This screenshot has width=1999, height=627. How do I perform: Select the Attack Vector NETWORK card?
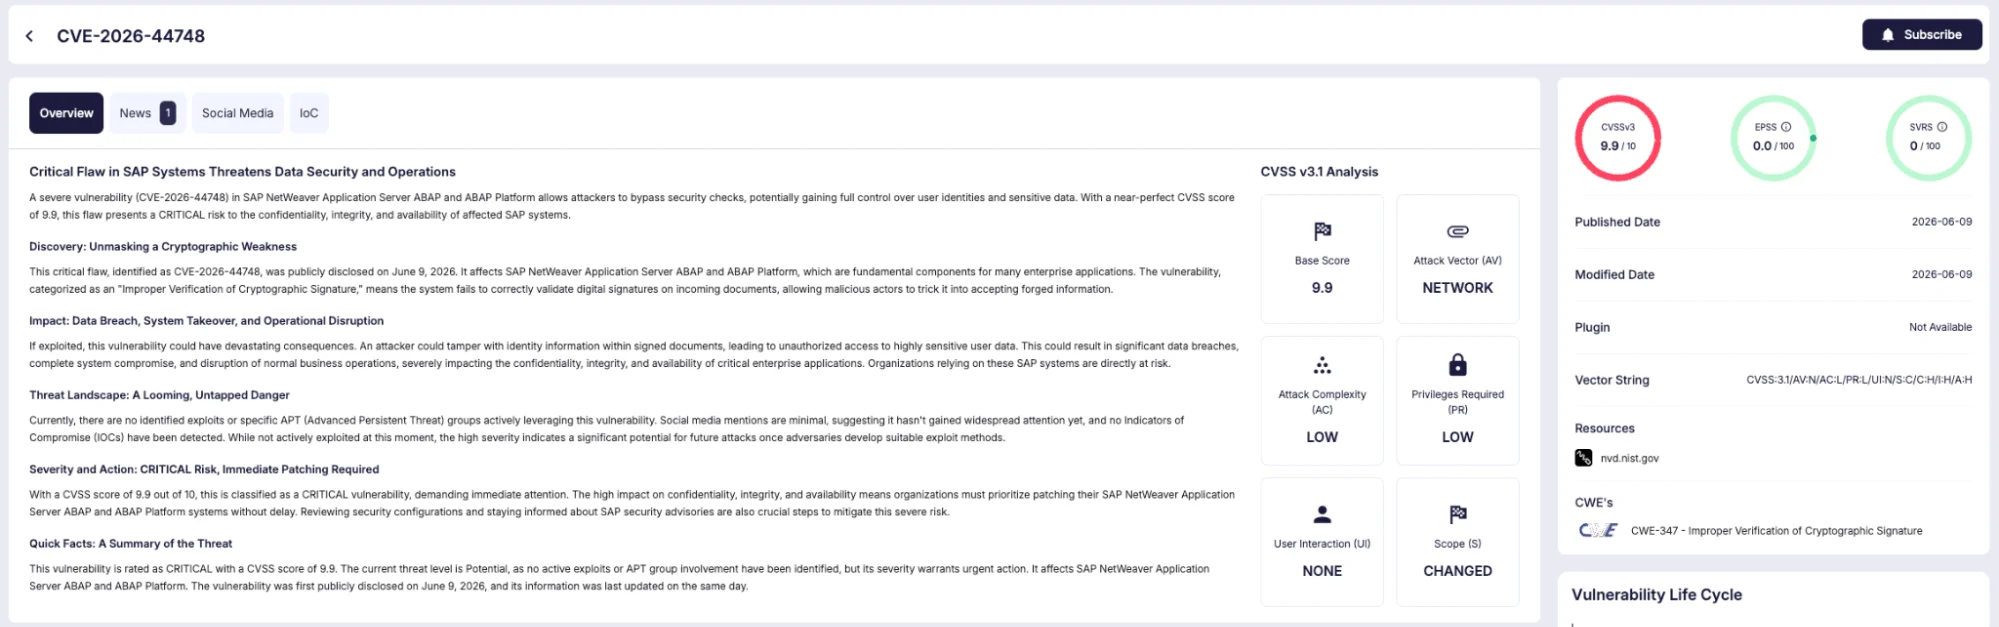click(1457, 259)
